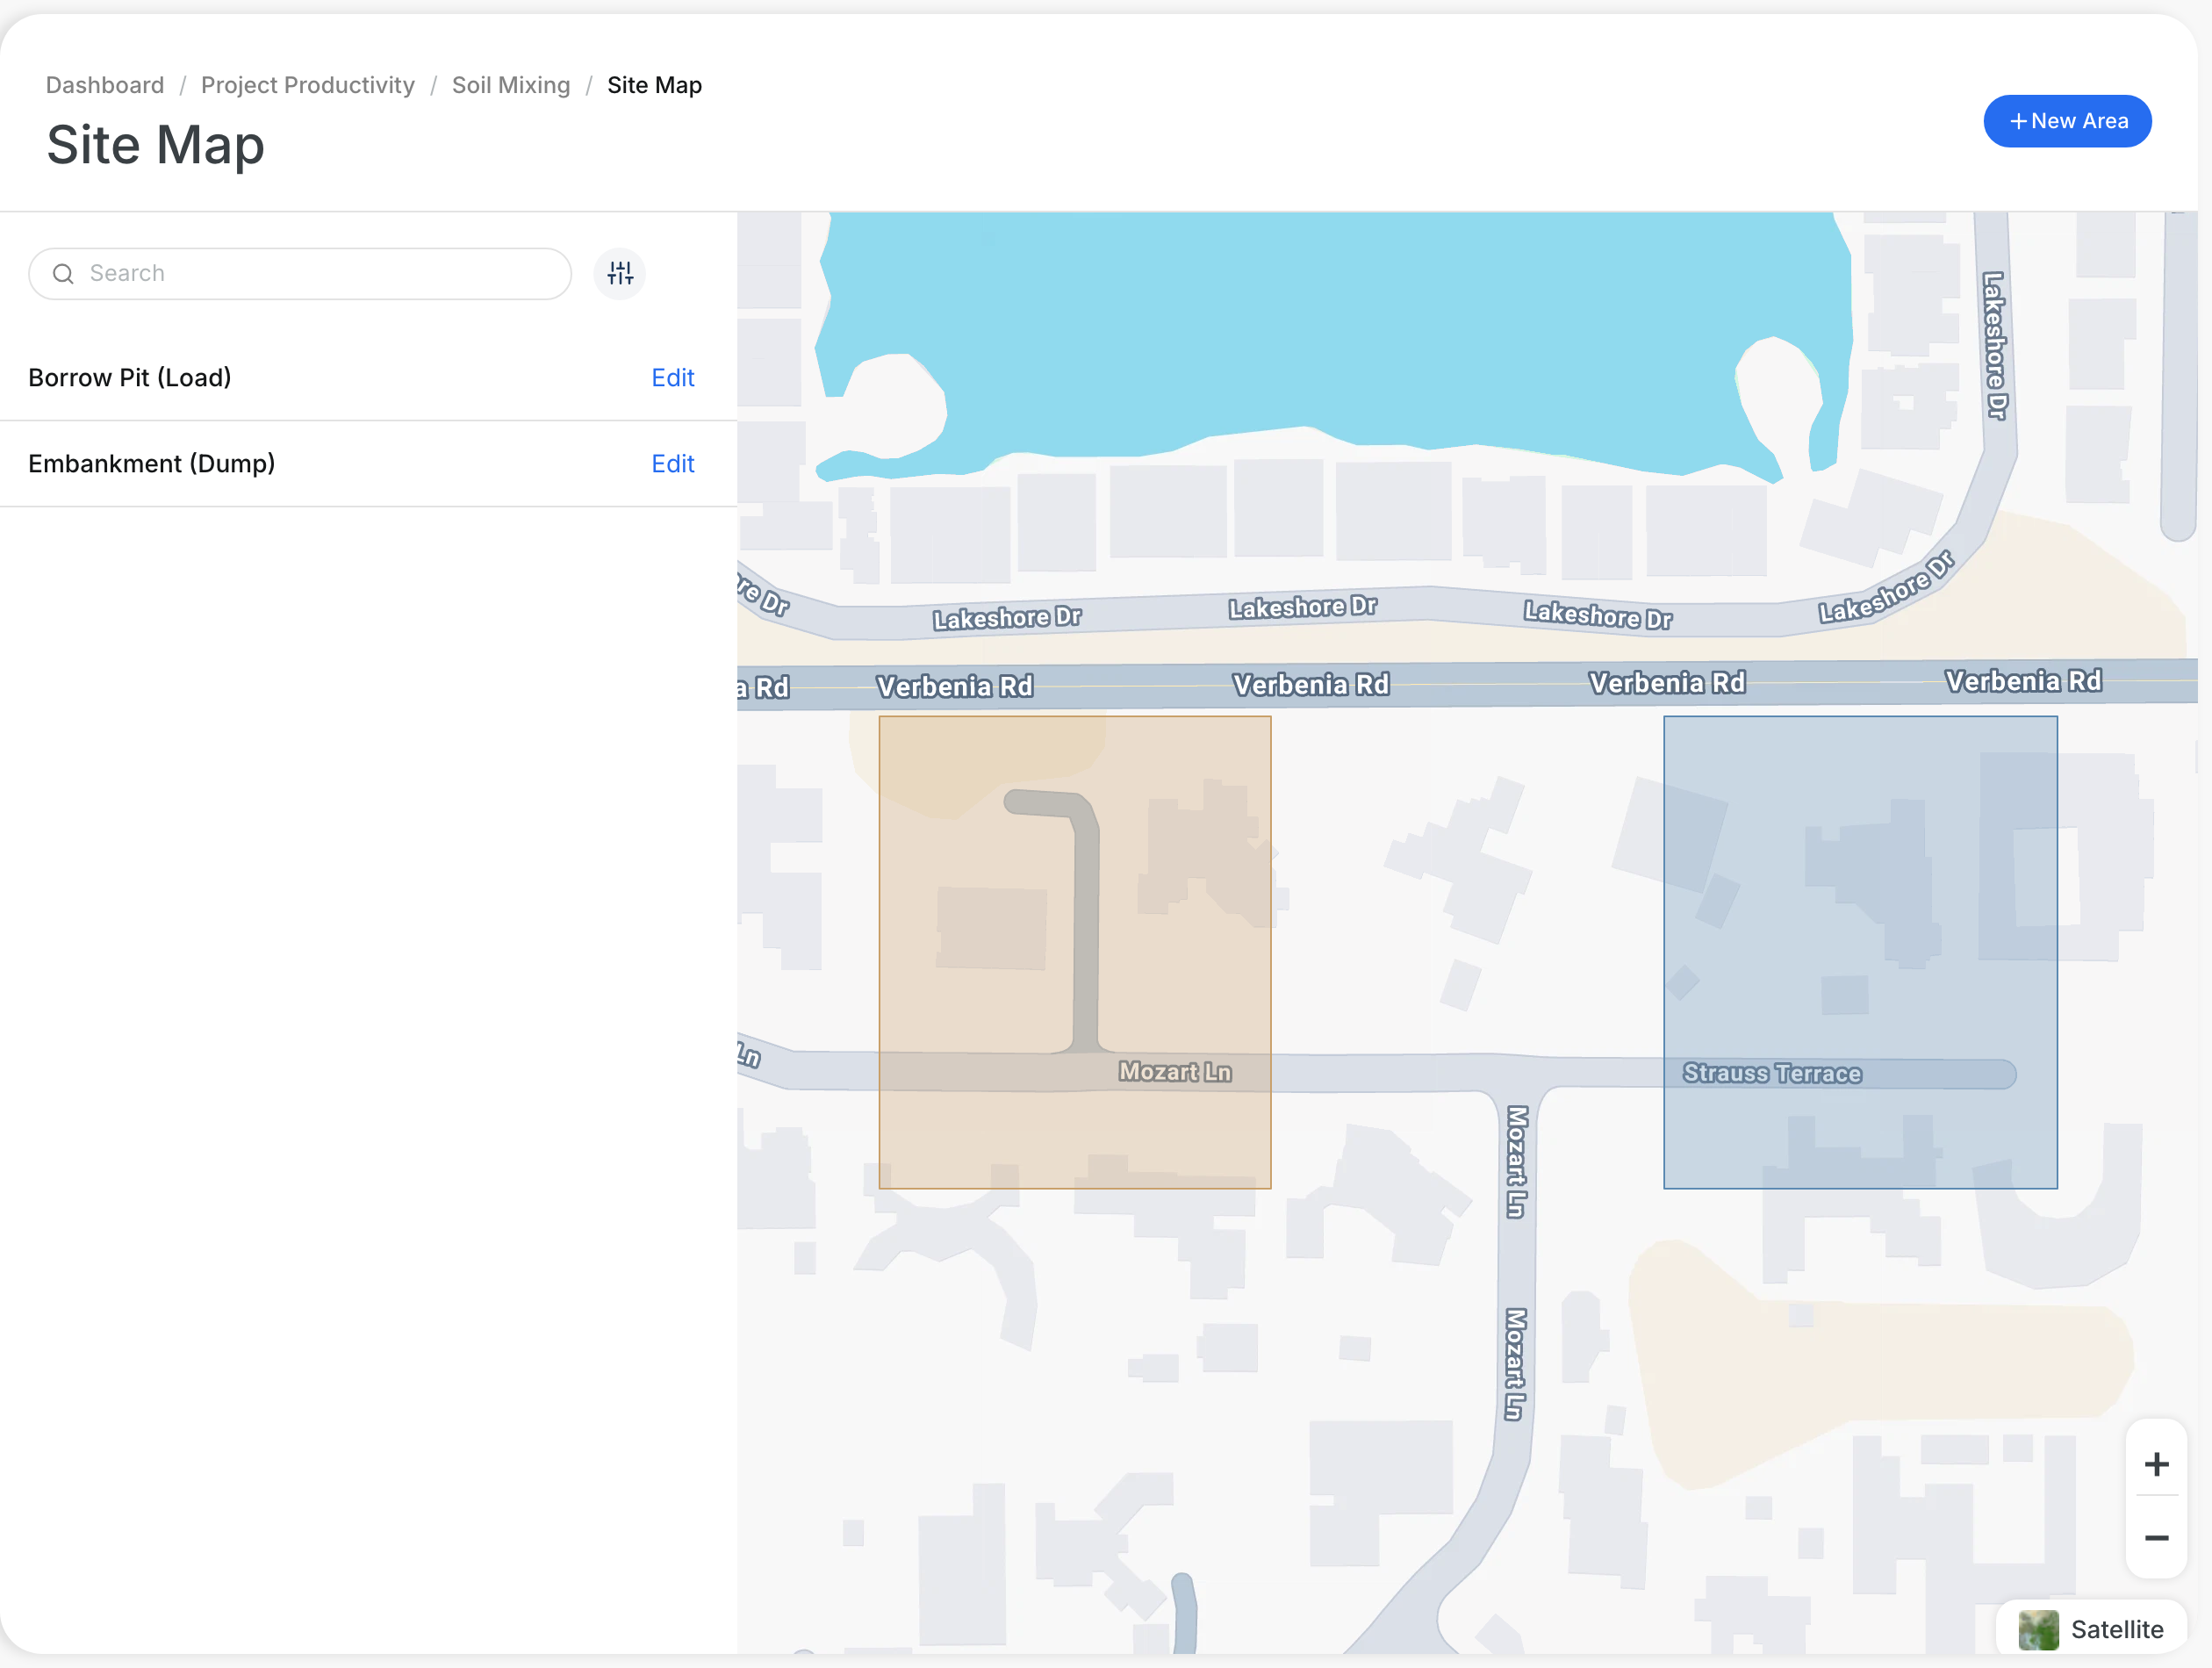Screen dimensions: 2212x1668
Task: Edit the Borrow Pit (Load) area
Action: [673, 378]
